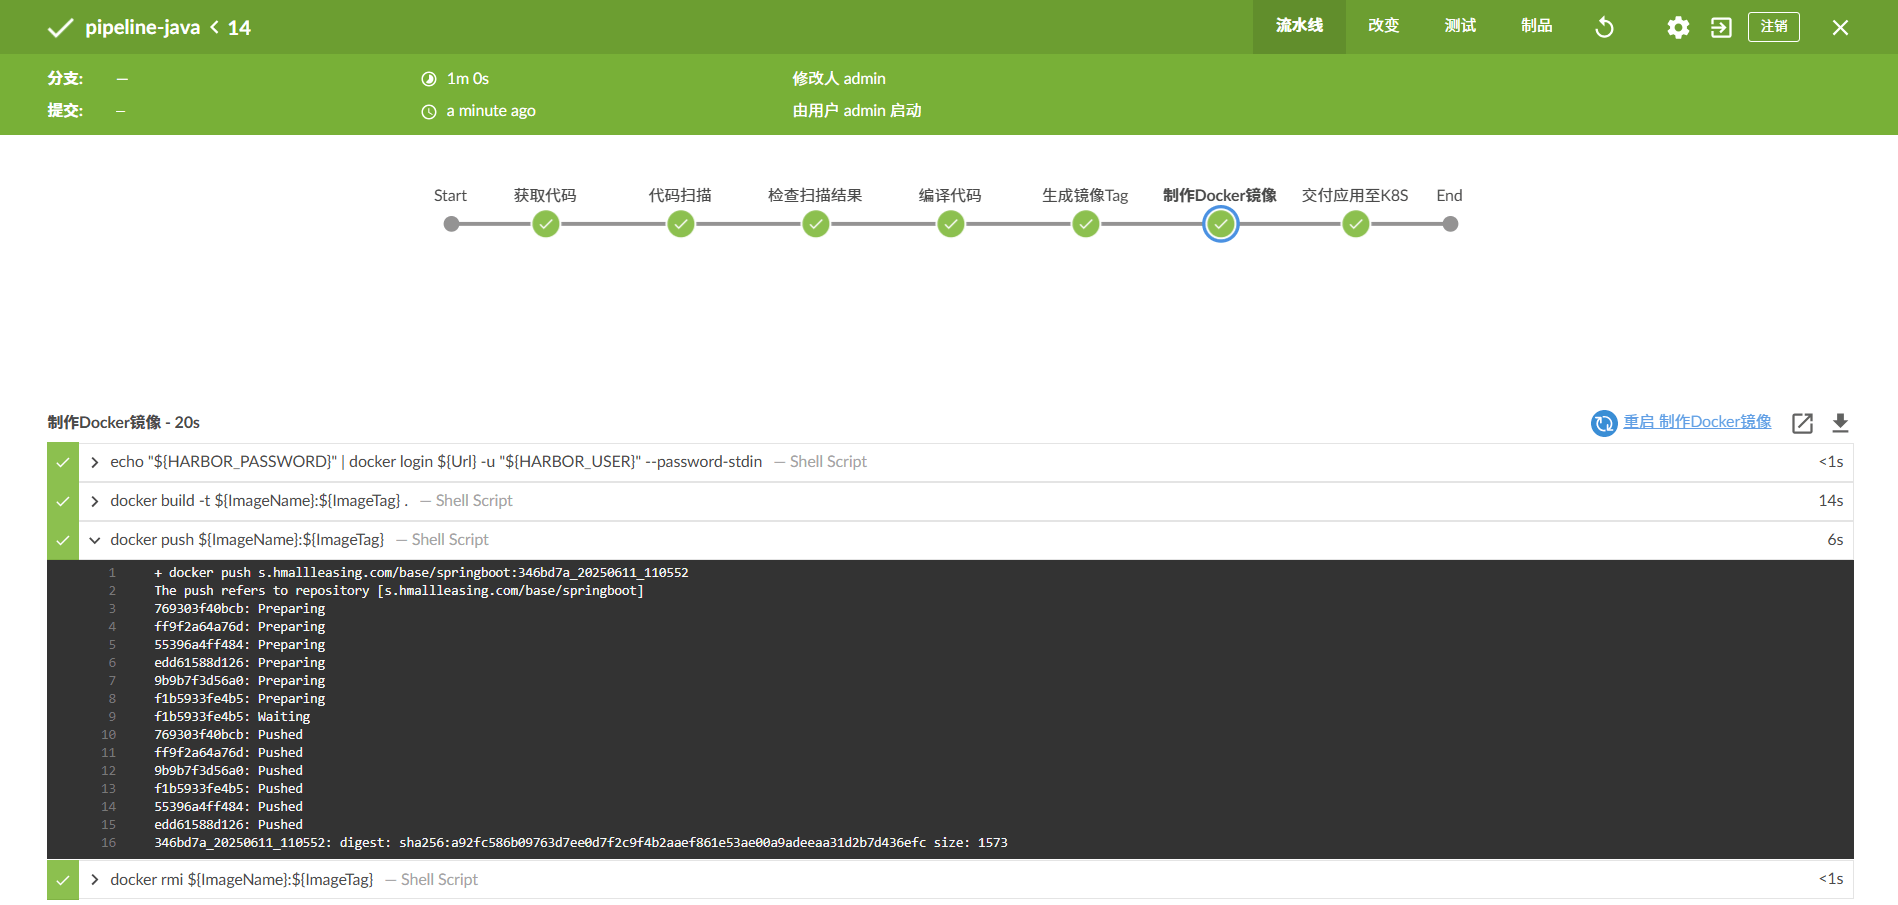Open the 制品 tab
The image size is (1898, 905).
pyautogui.click(x=1536, y=26)
